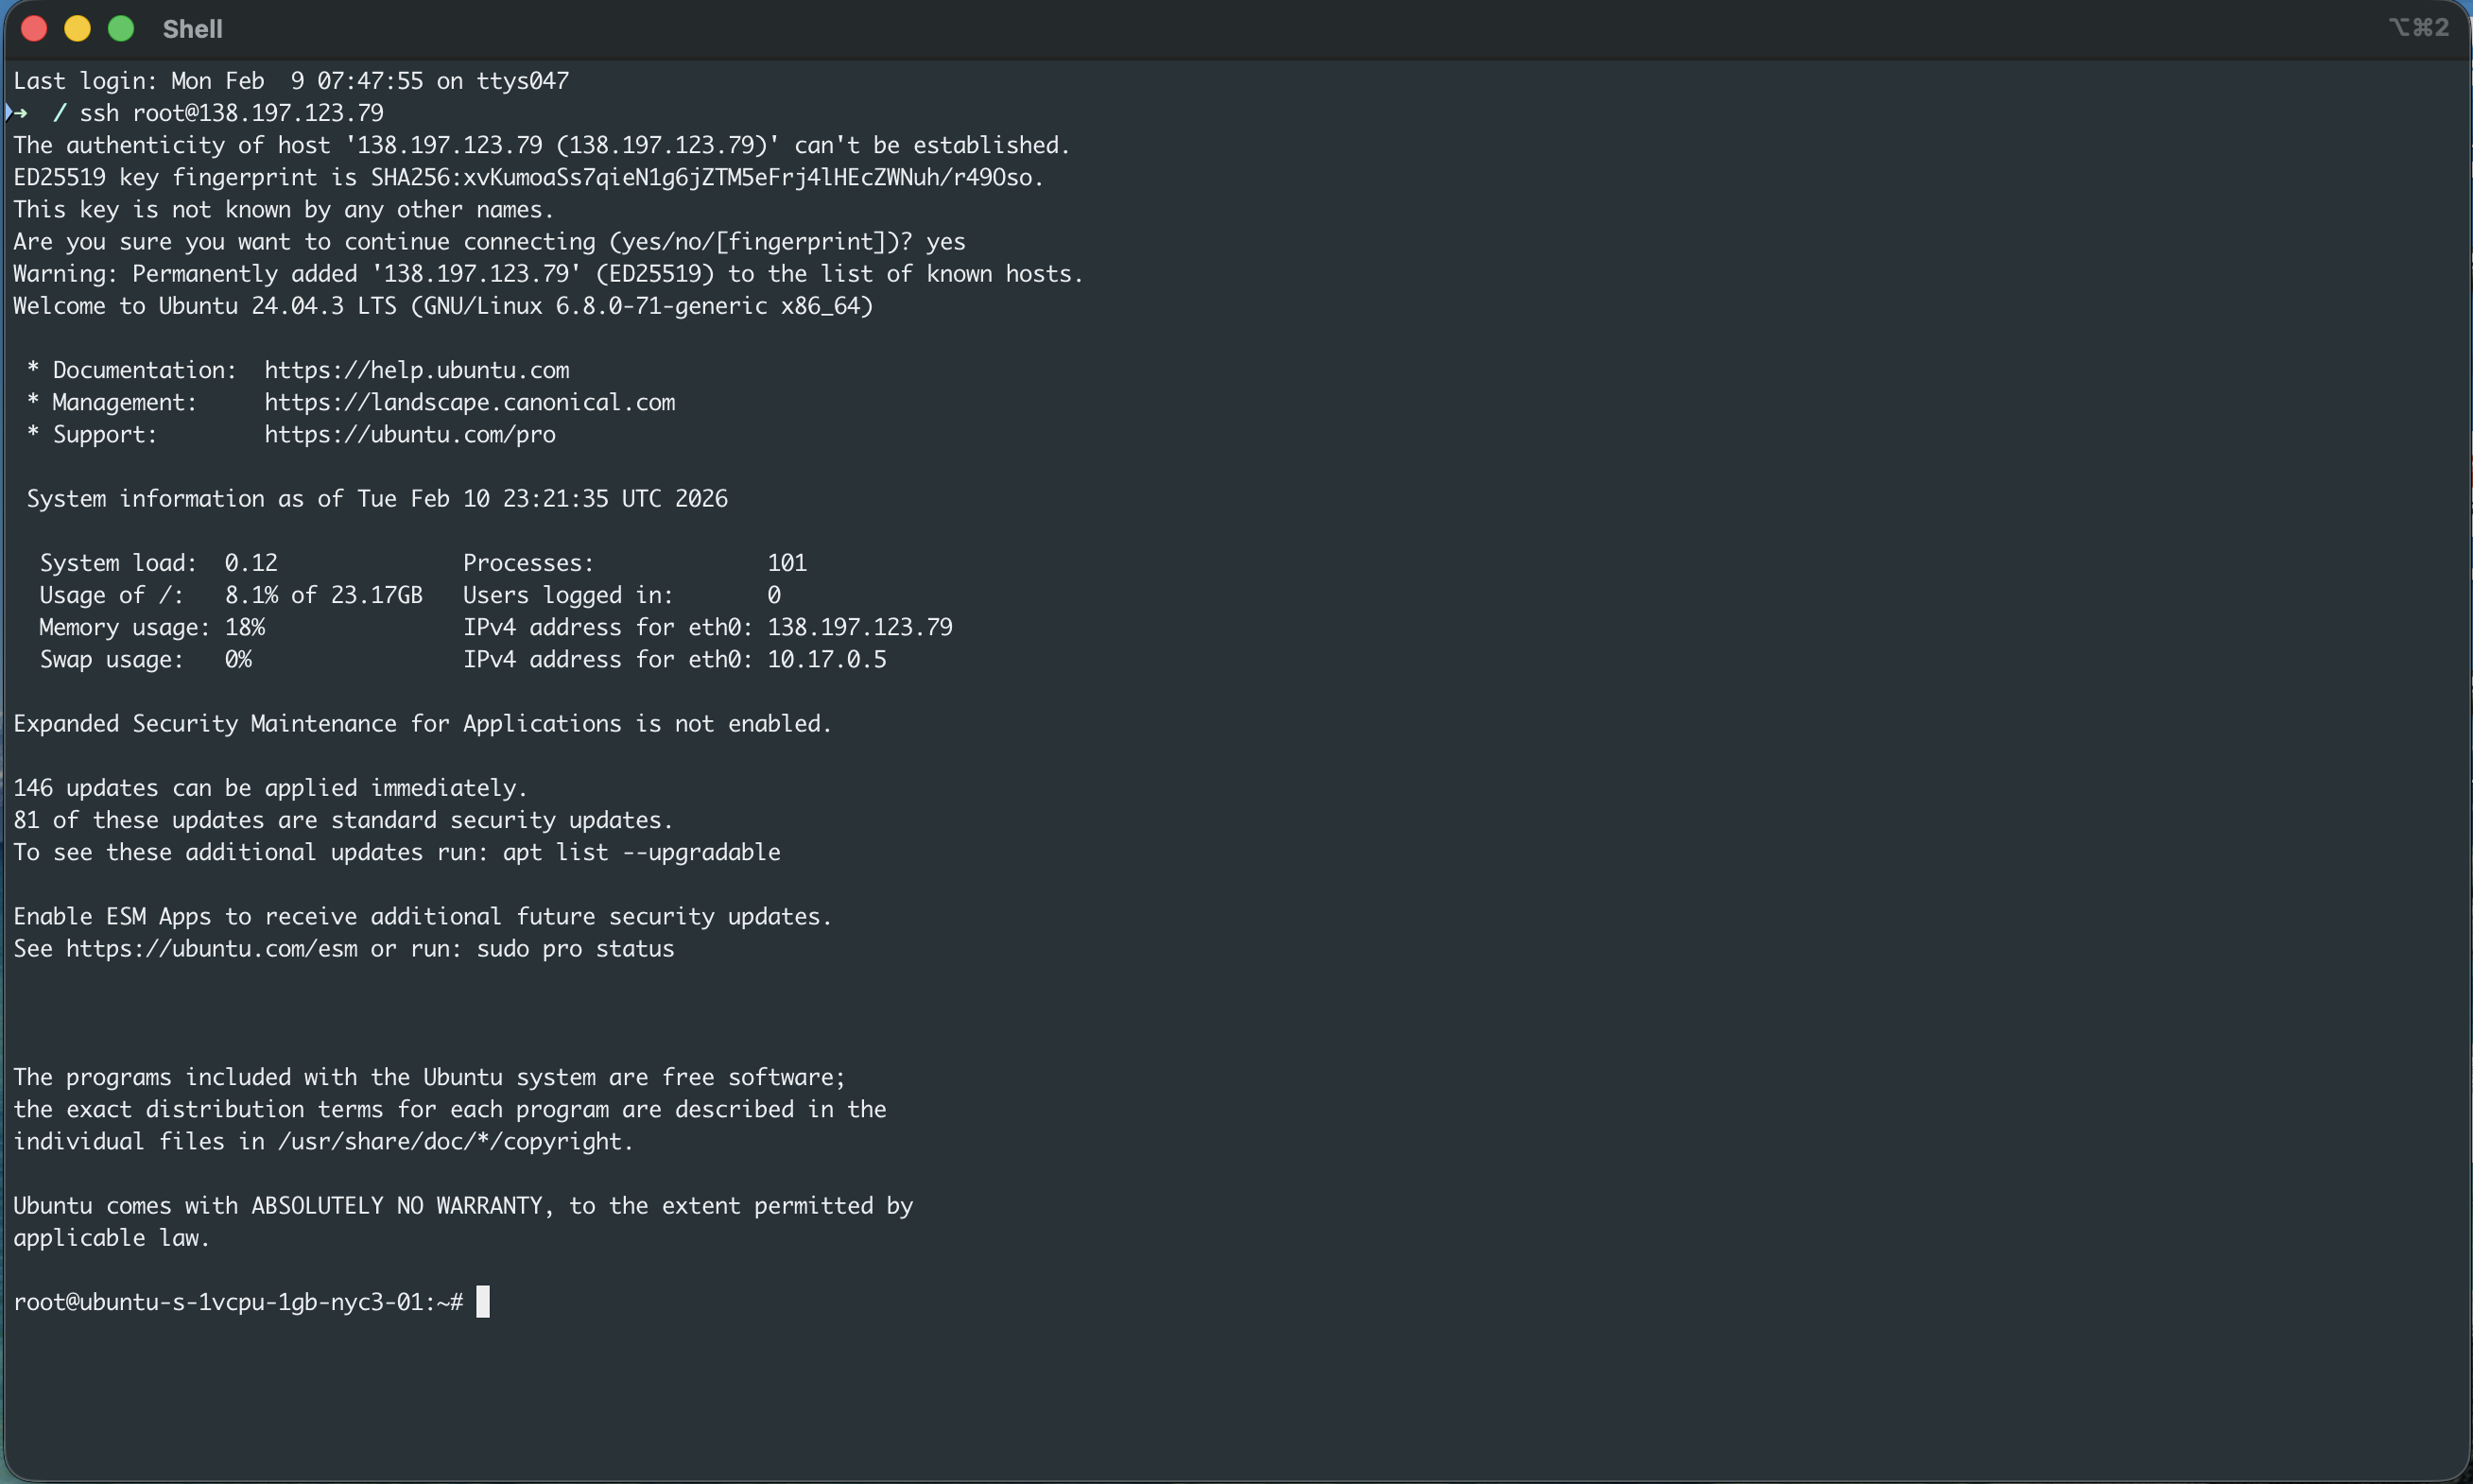
Task: Open the ubuntu.com/pro support link
Action: 409,434
